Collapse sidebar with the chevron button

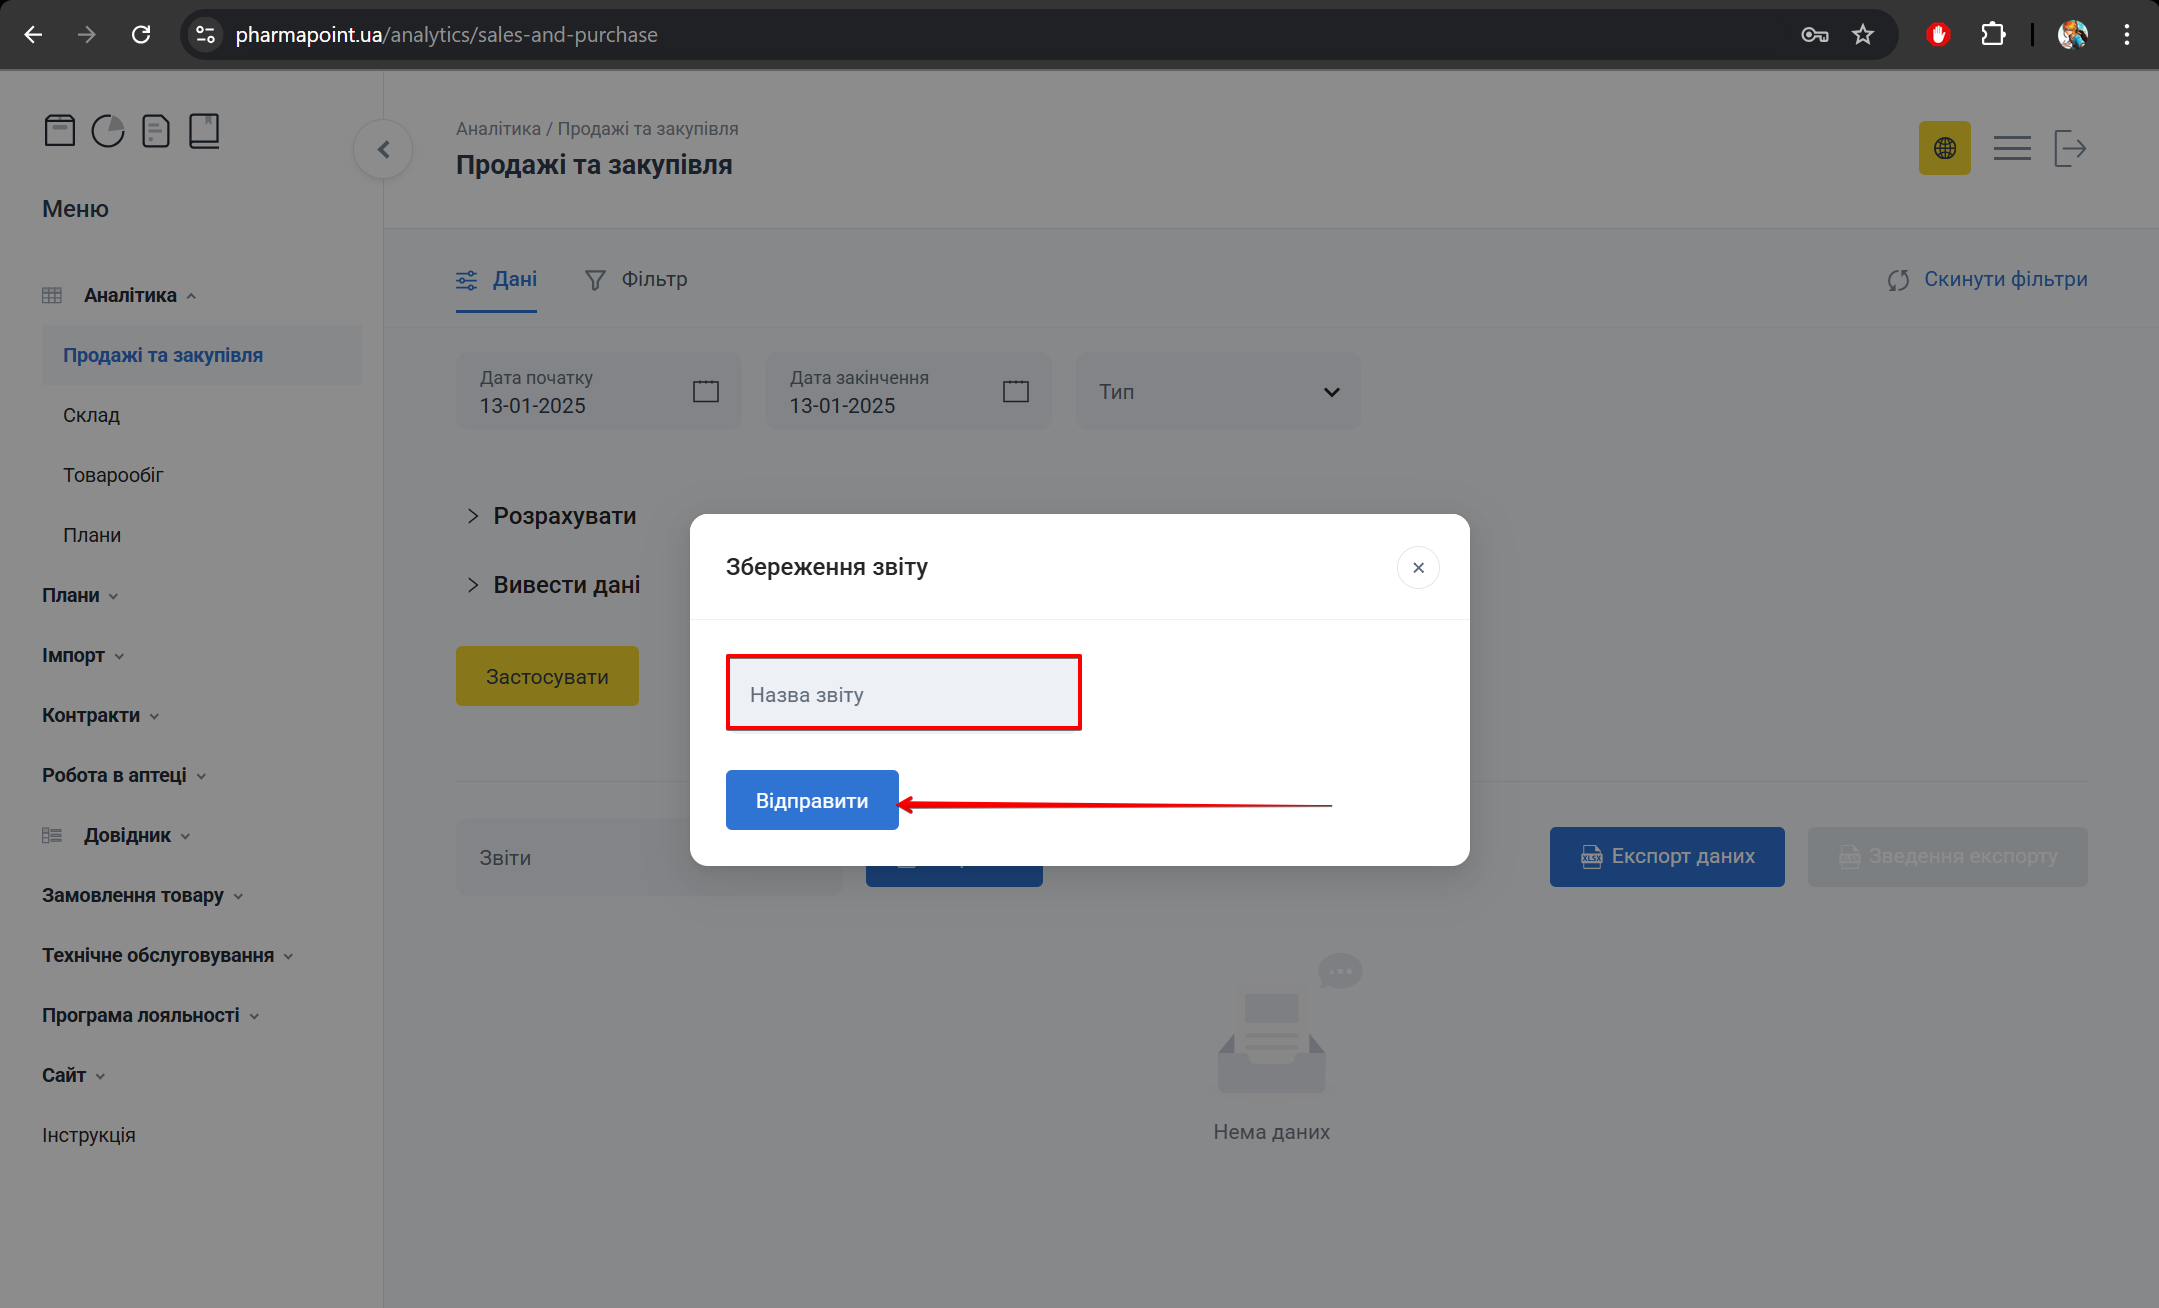pyautogui.click(x=383, y=150)
